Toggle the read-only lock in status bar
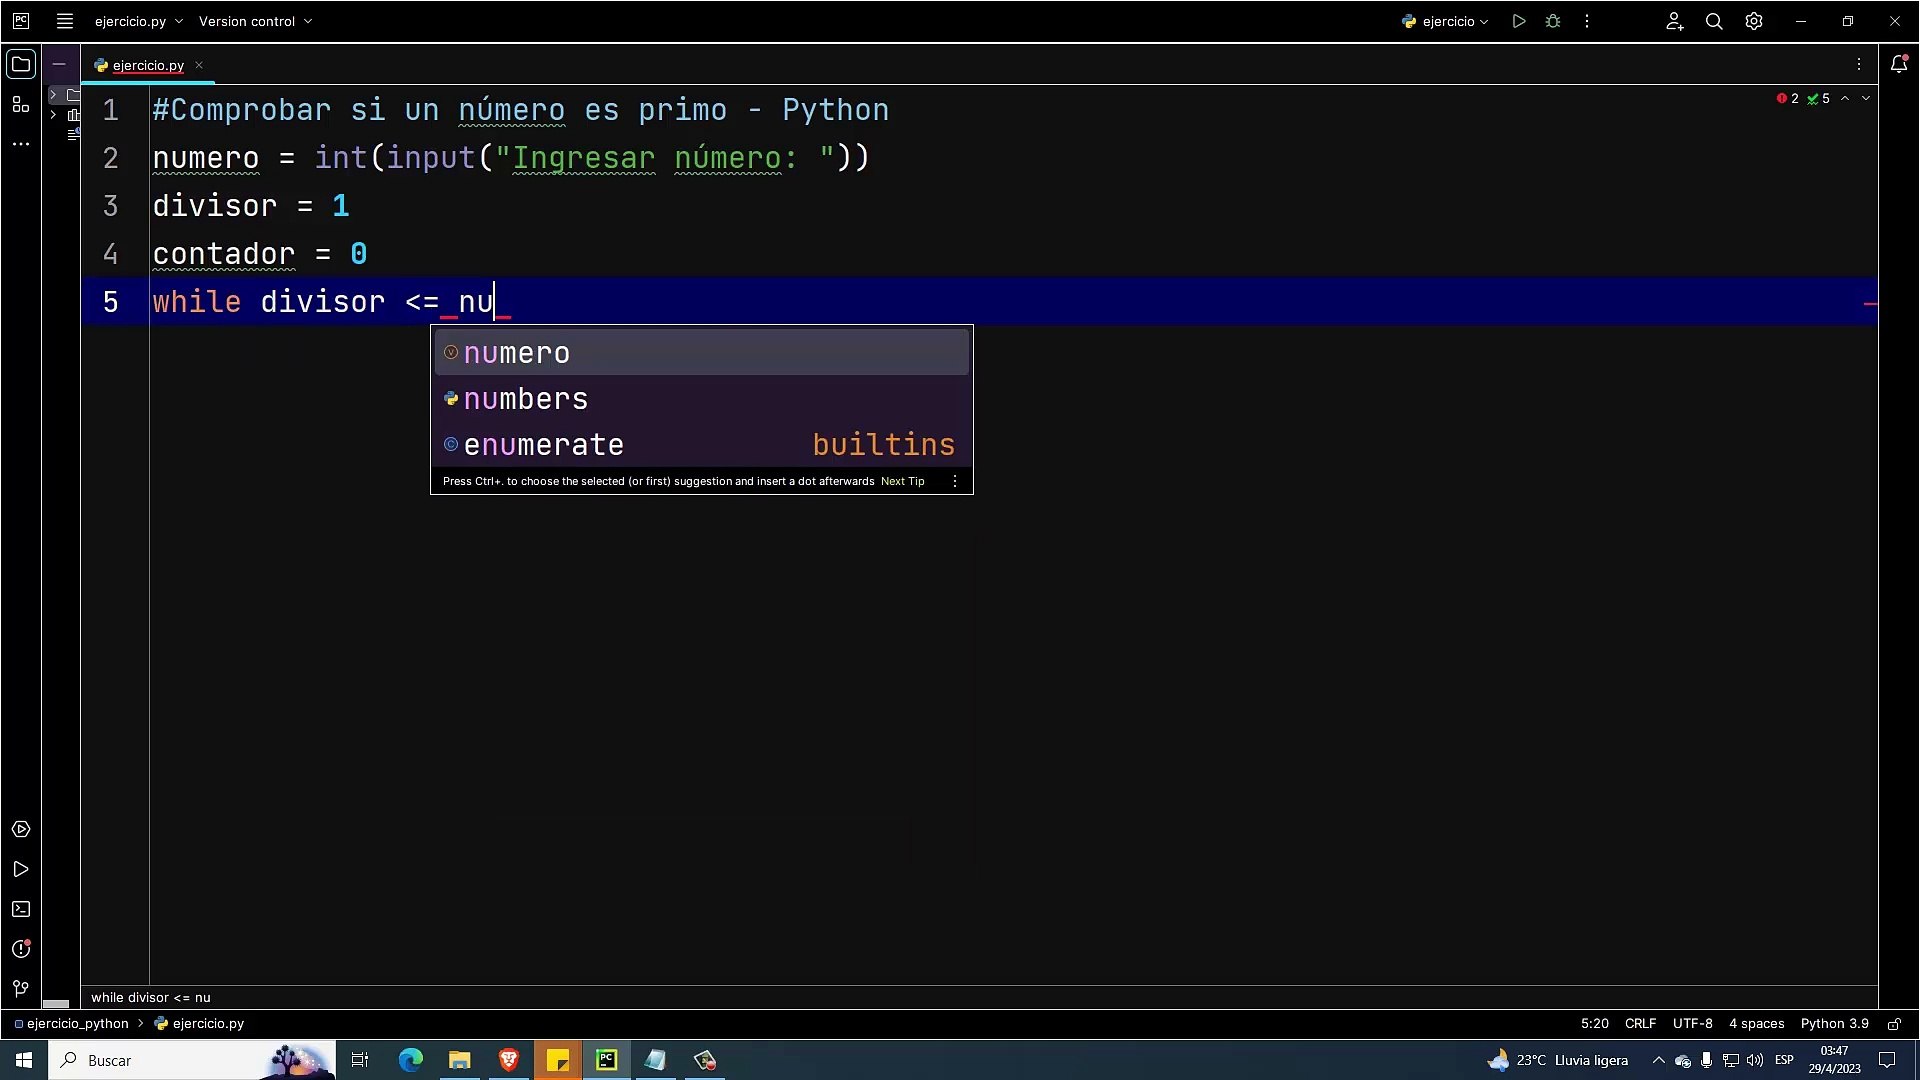 point(1894,1023)
